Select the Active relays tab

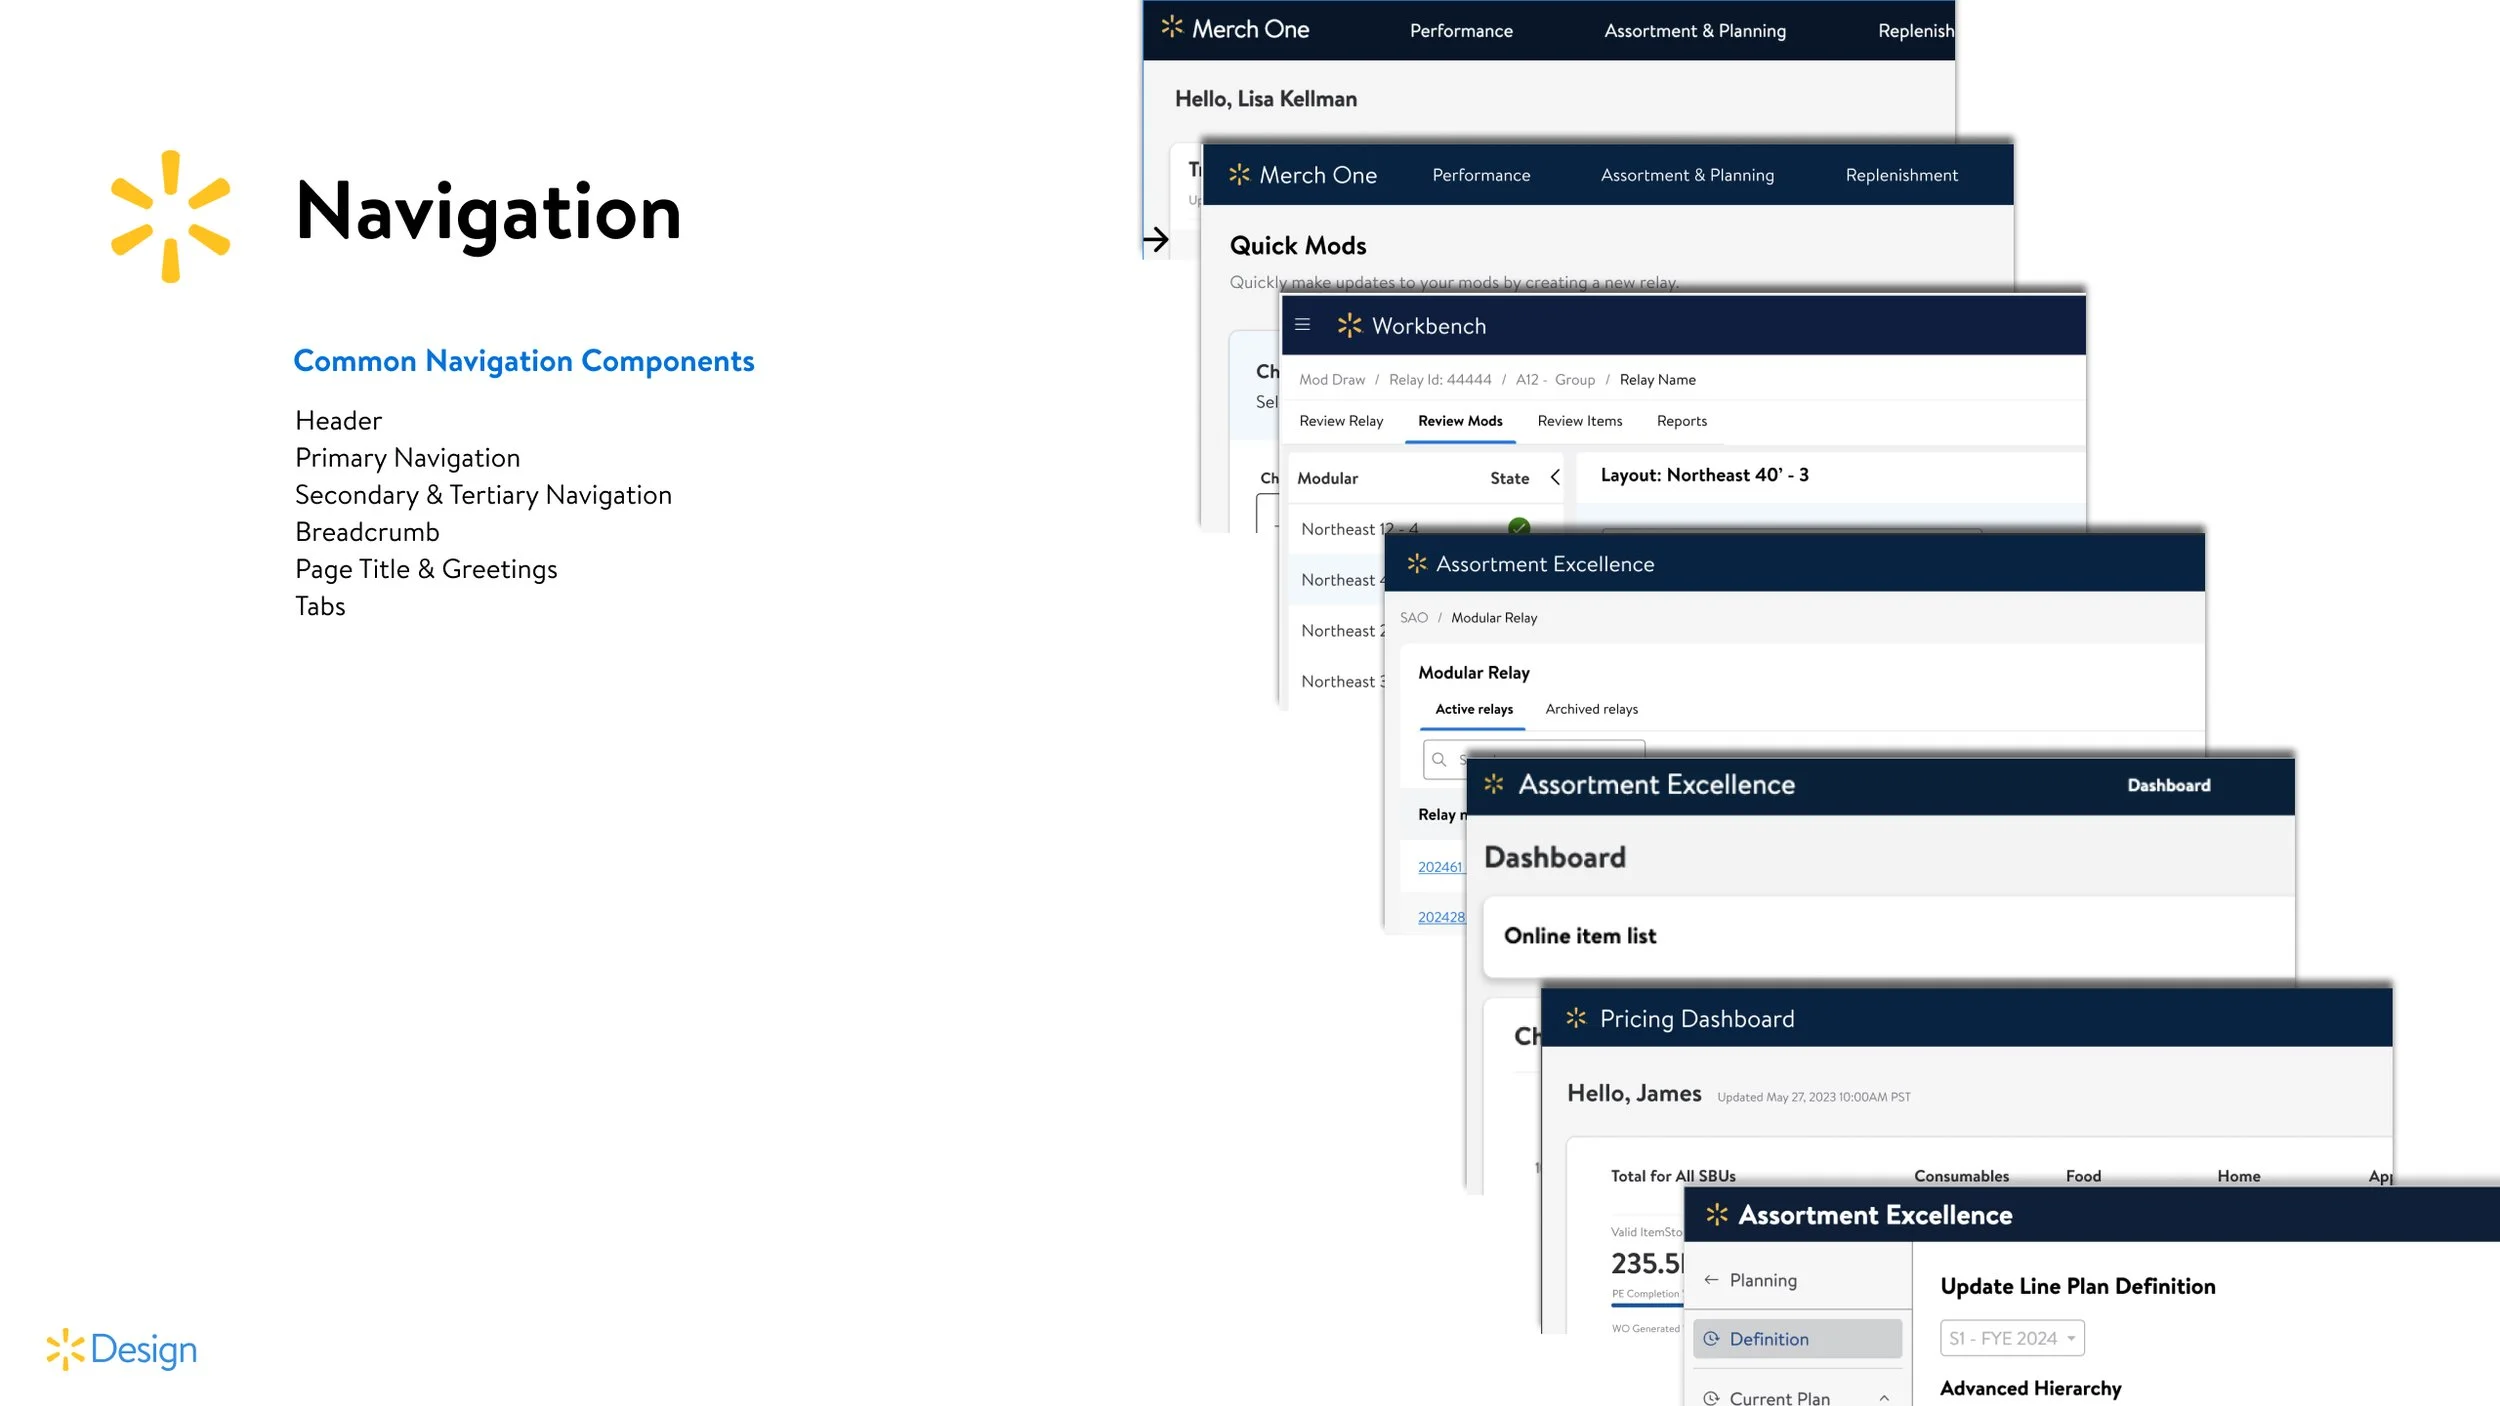[1474, 709]
